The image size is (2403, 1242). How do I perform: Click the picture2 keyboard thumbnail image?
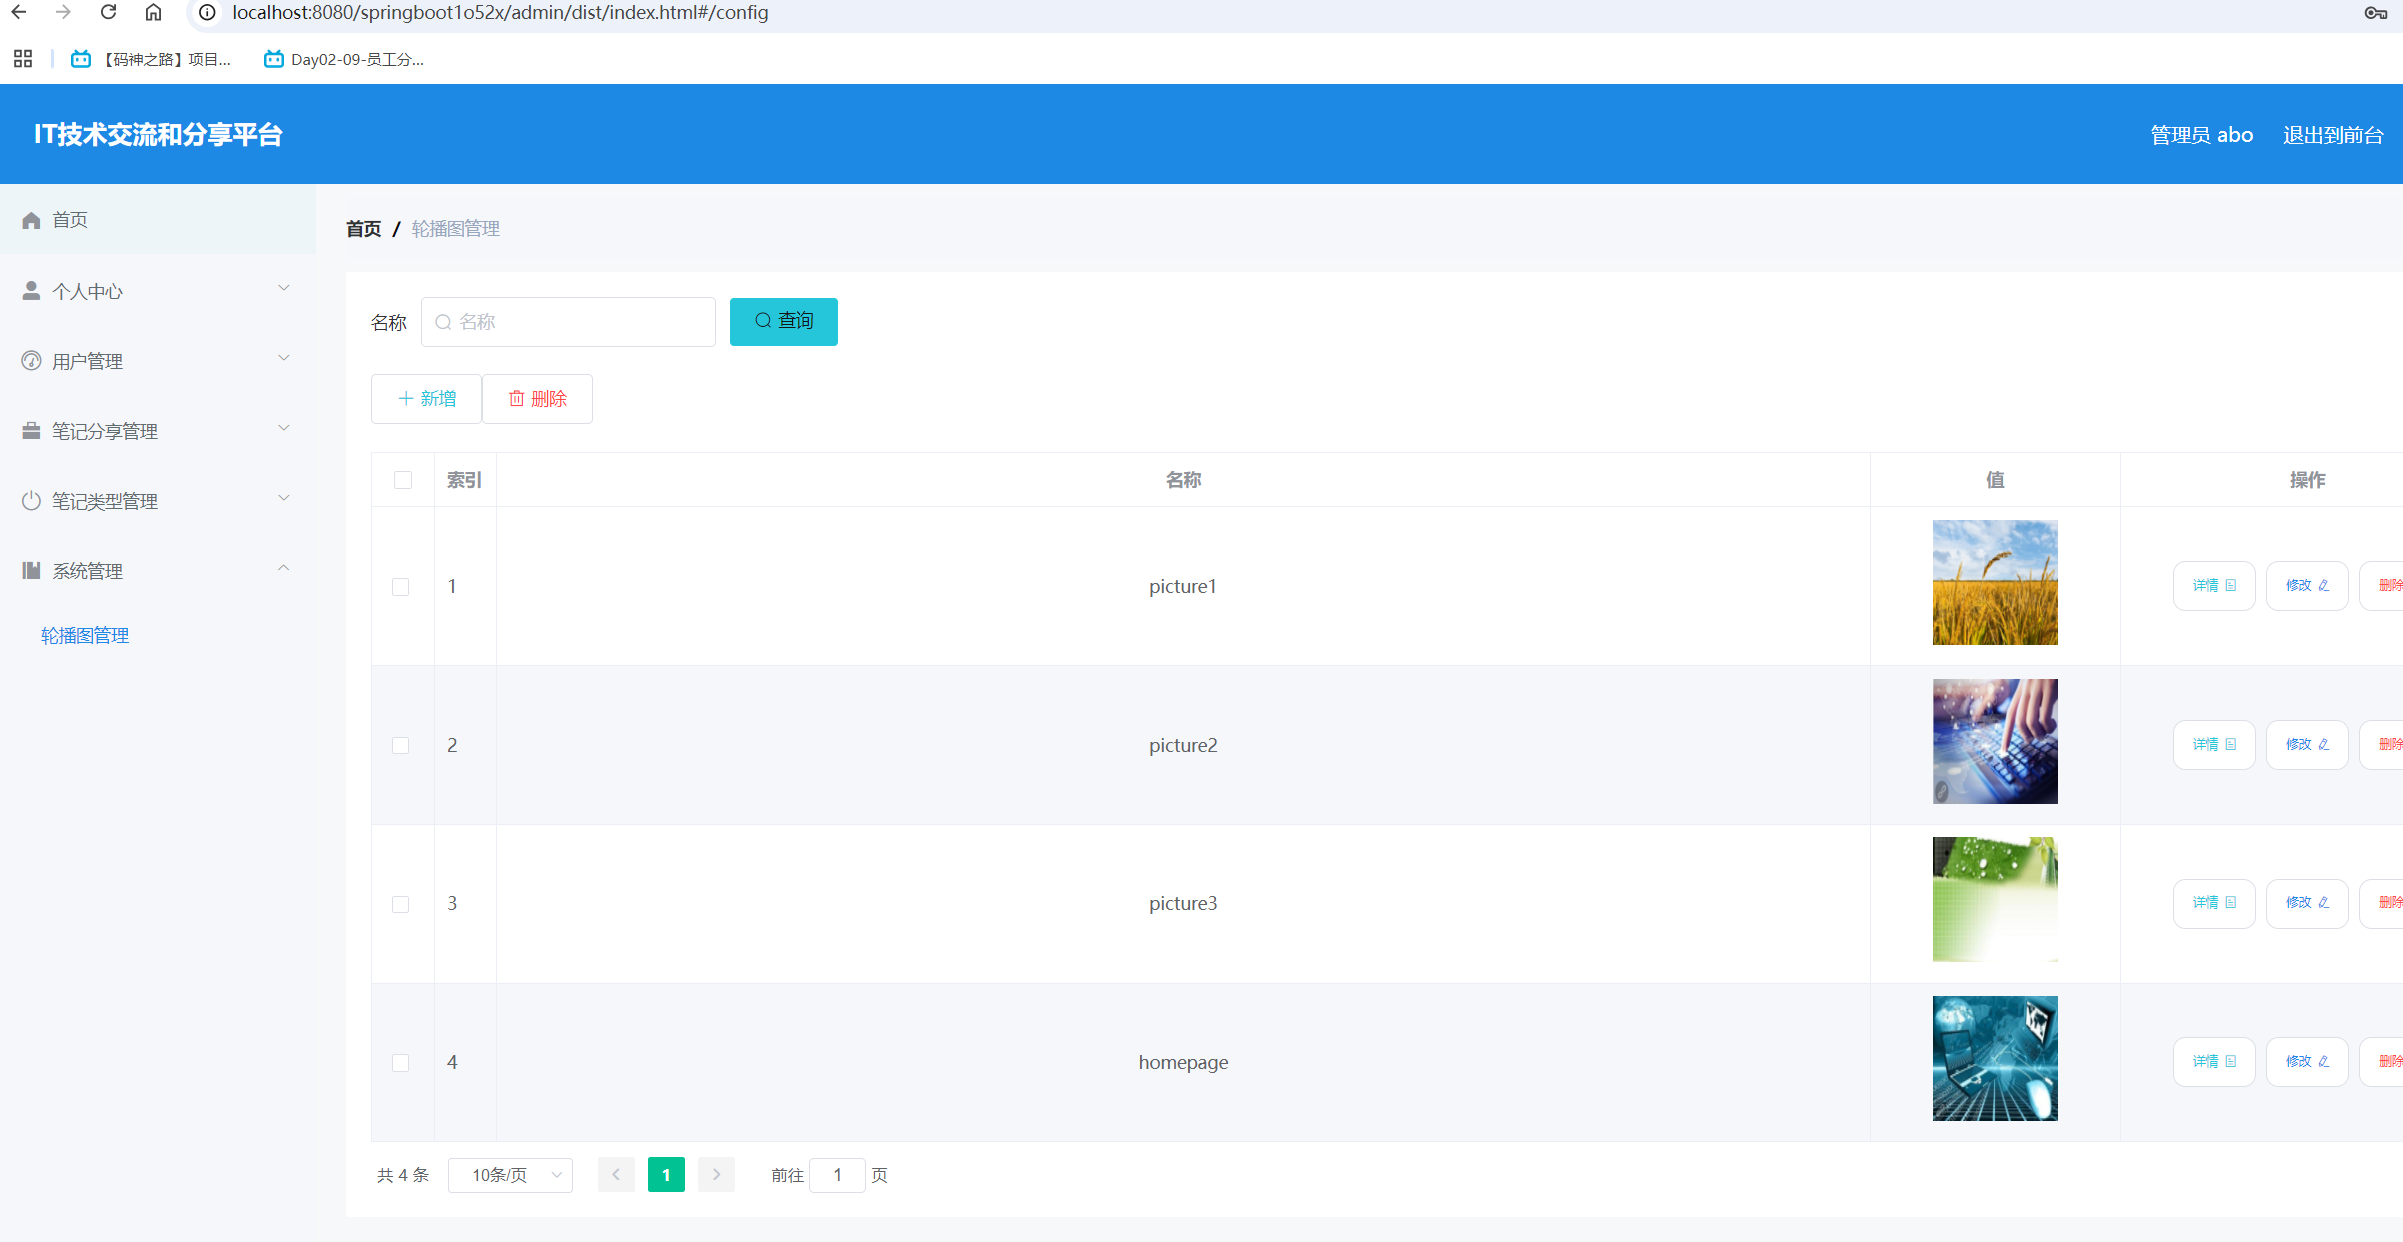pos(1994,742)
